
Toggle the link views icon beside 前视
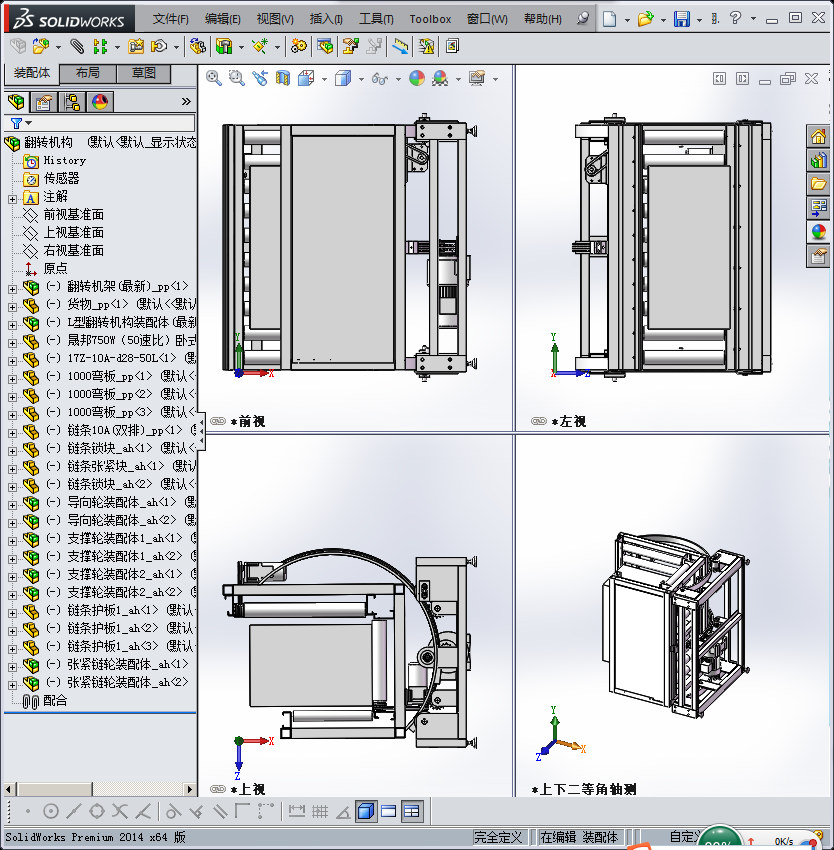[218, 421]
